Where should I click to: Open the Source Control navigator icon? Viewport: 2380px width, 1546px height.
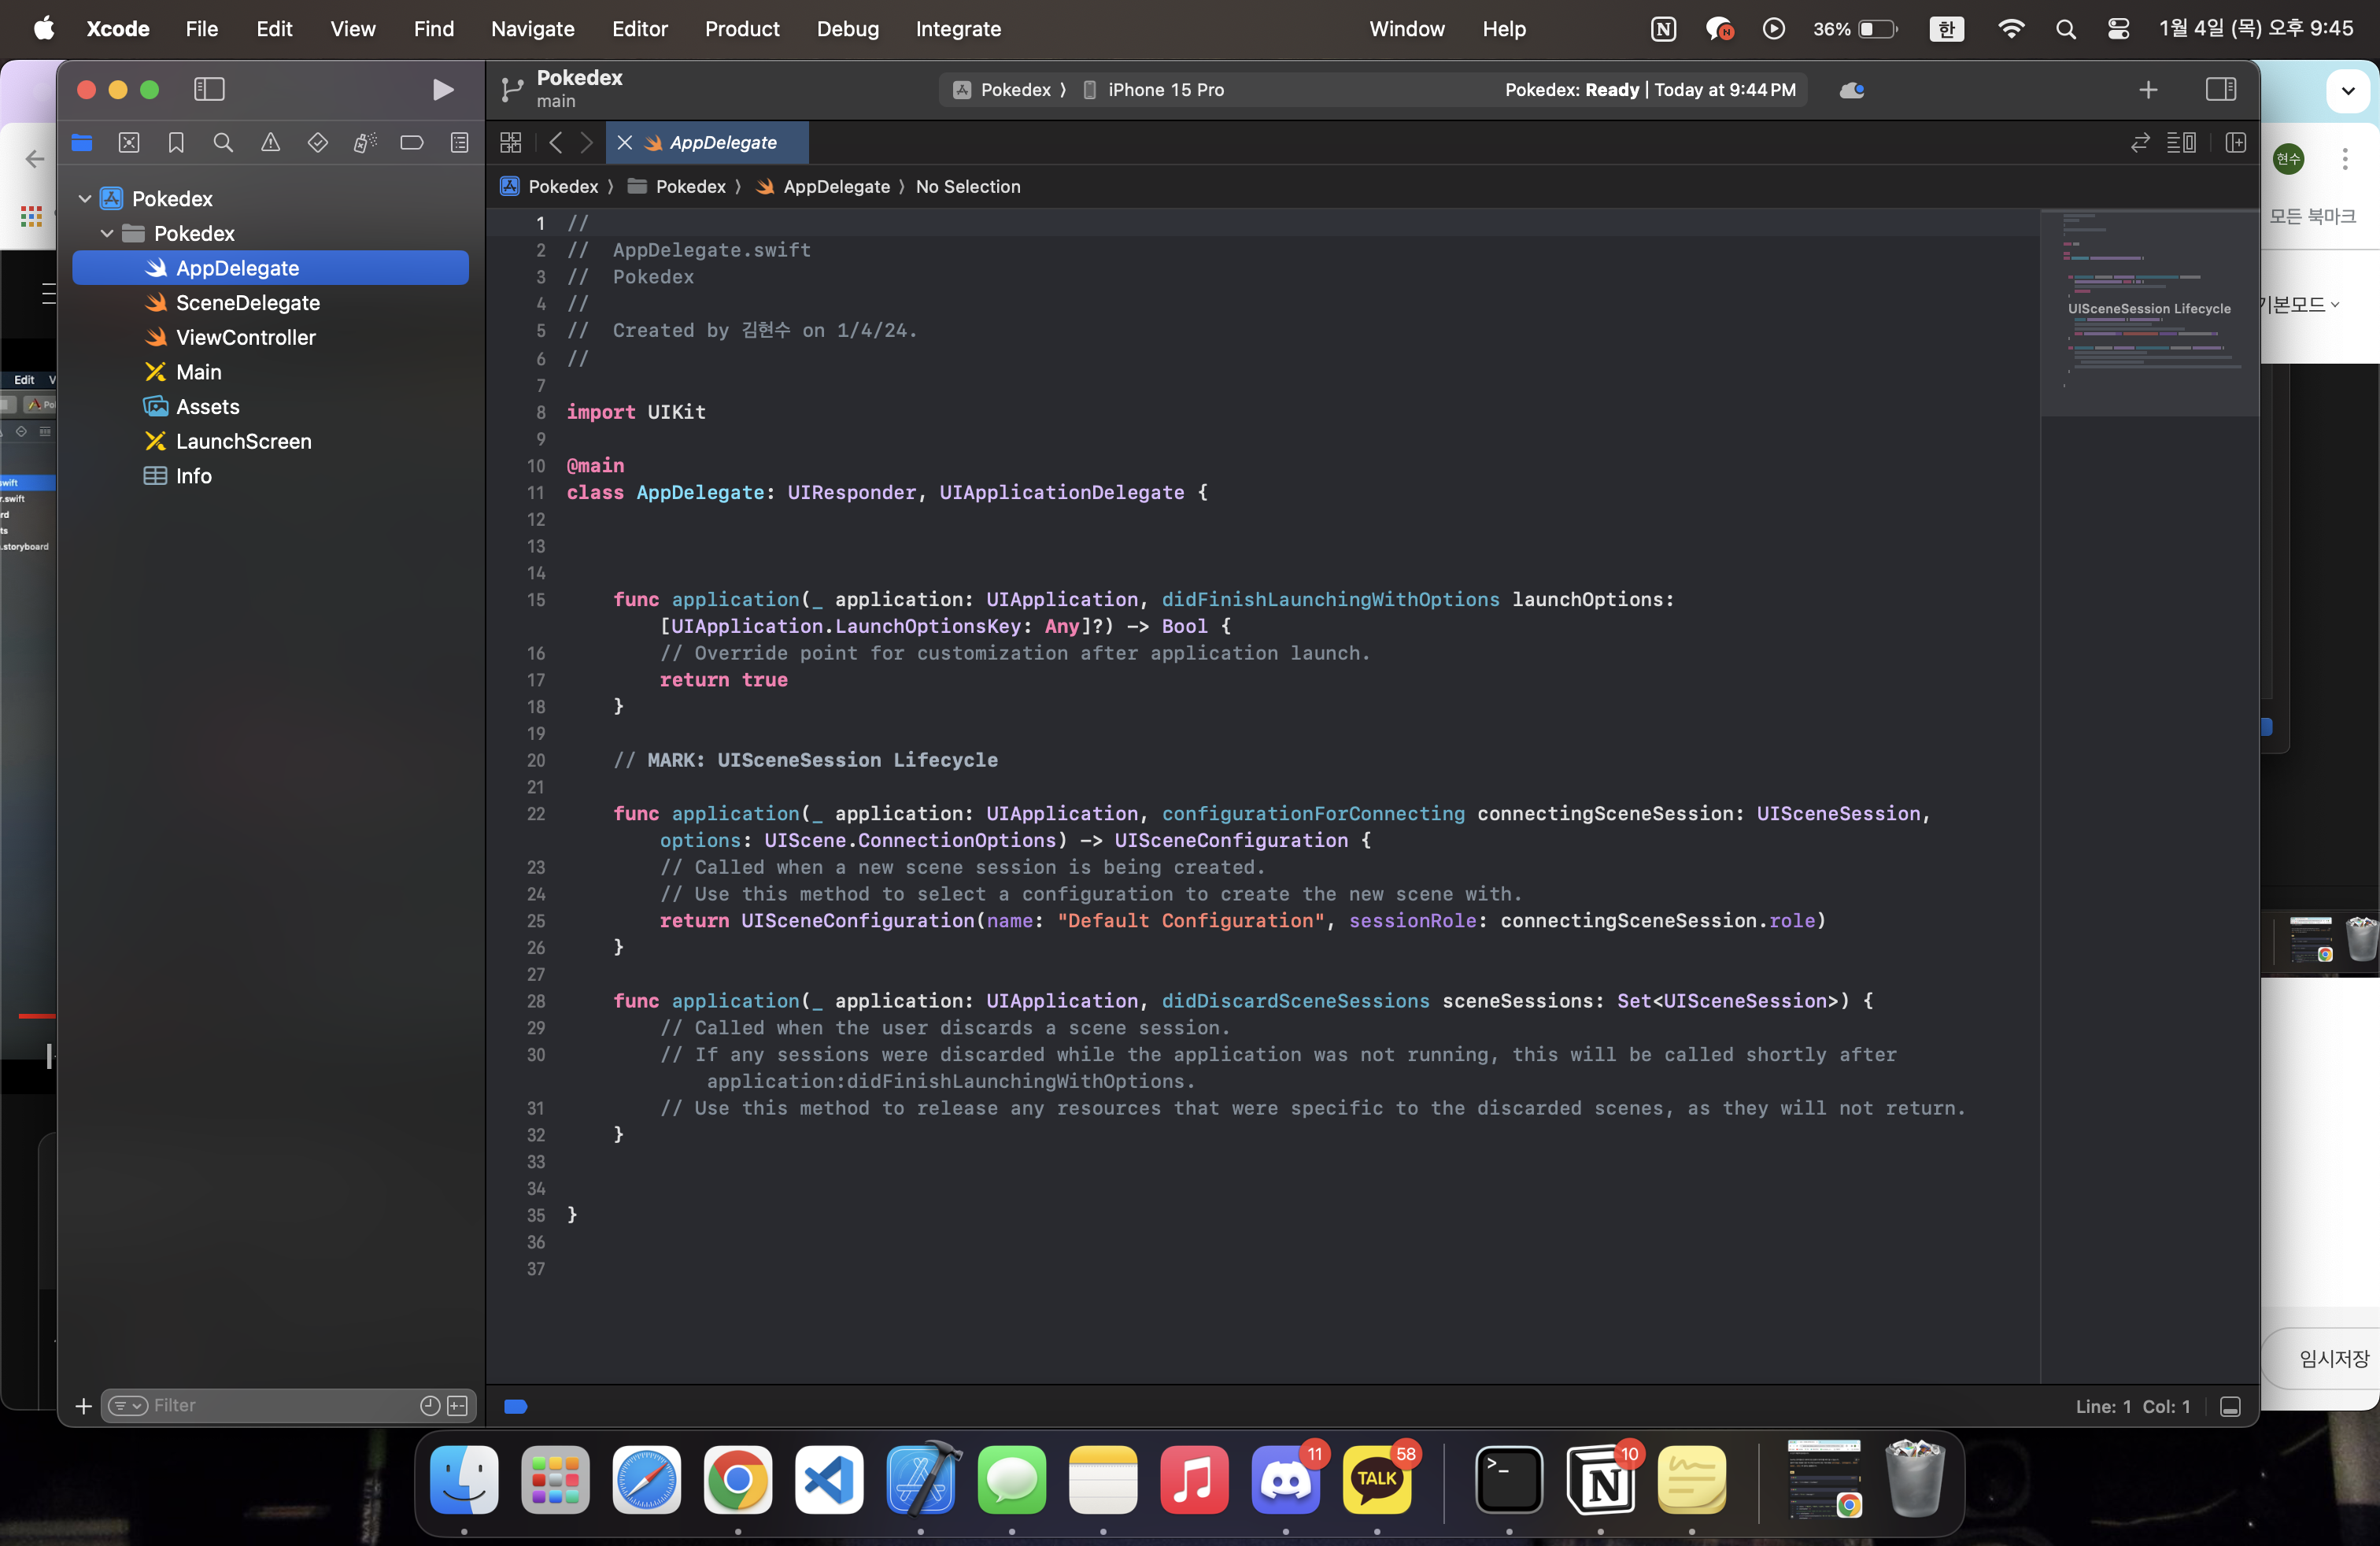[x=129, y=143]
